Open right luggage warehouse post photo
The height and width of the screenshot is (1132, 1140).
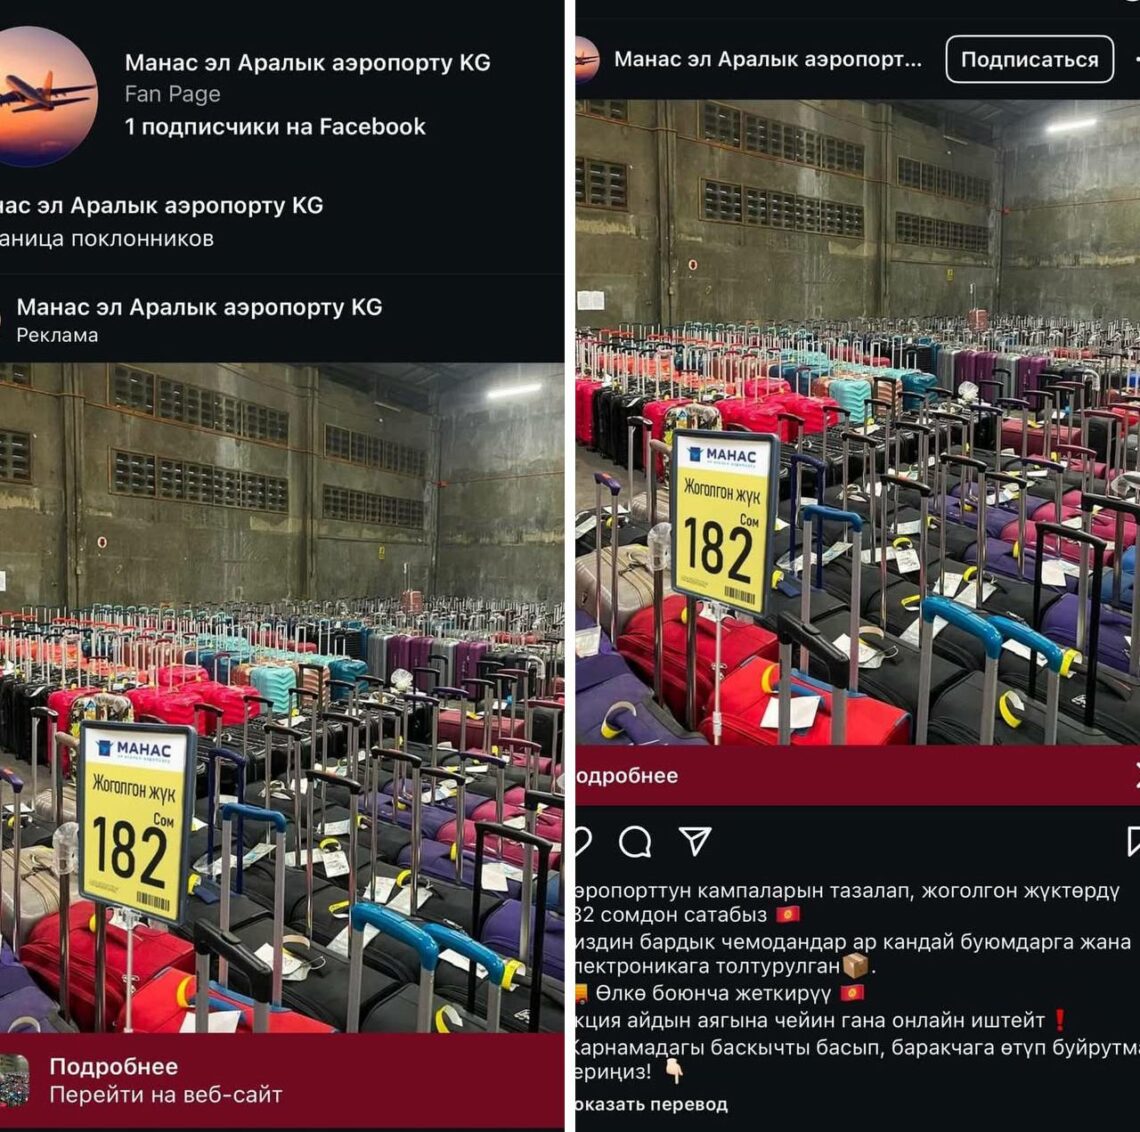point(857,422)
